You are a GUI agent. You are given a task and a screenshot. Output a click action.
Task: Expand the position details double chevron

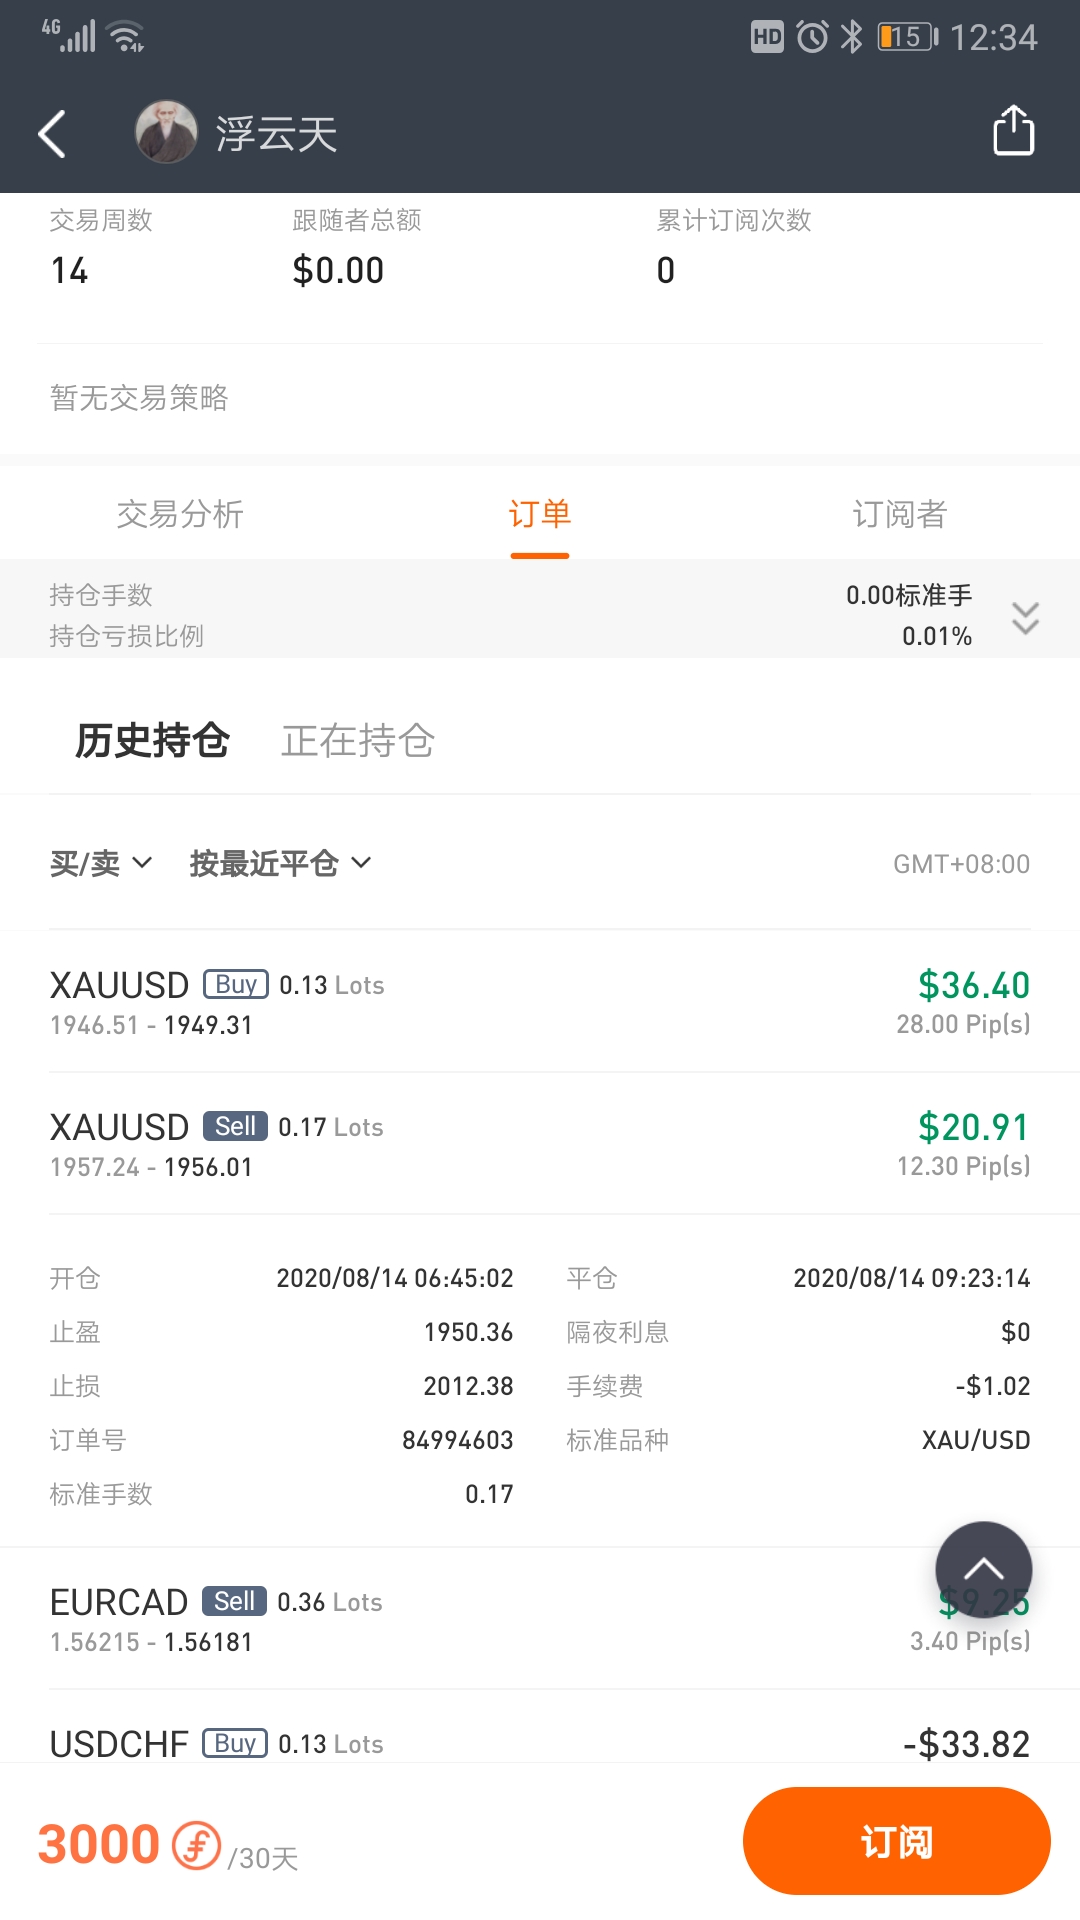pos(1025,617)
